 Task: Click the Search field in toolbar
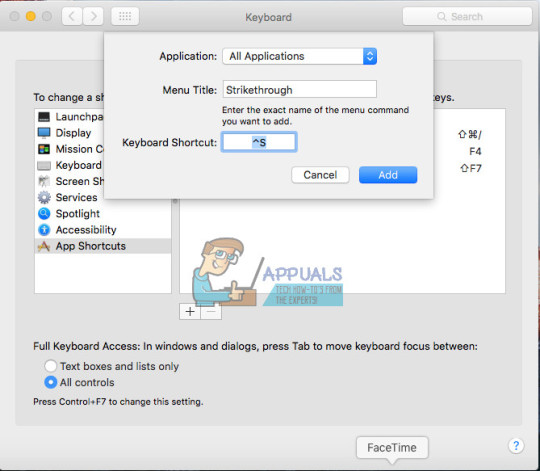point(467,16)
